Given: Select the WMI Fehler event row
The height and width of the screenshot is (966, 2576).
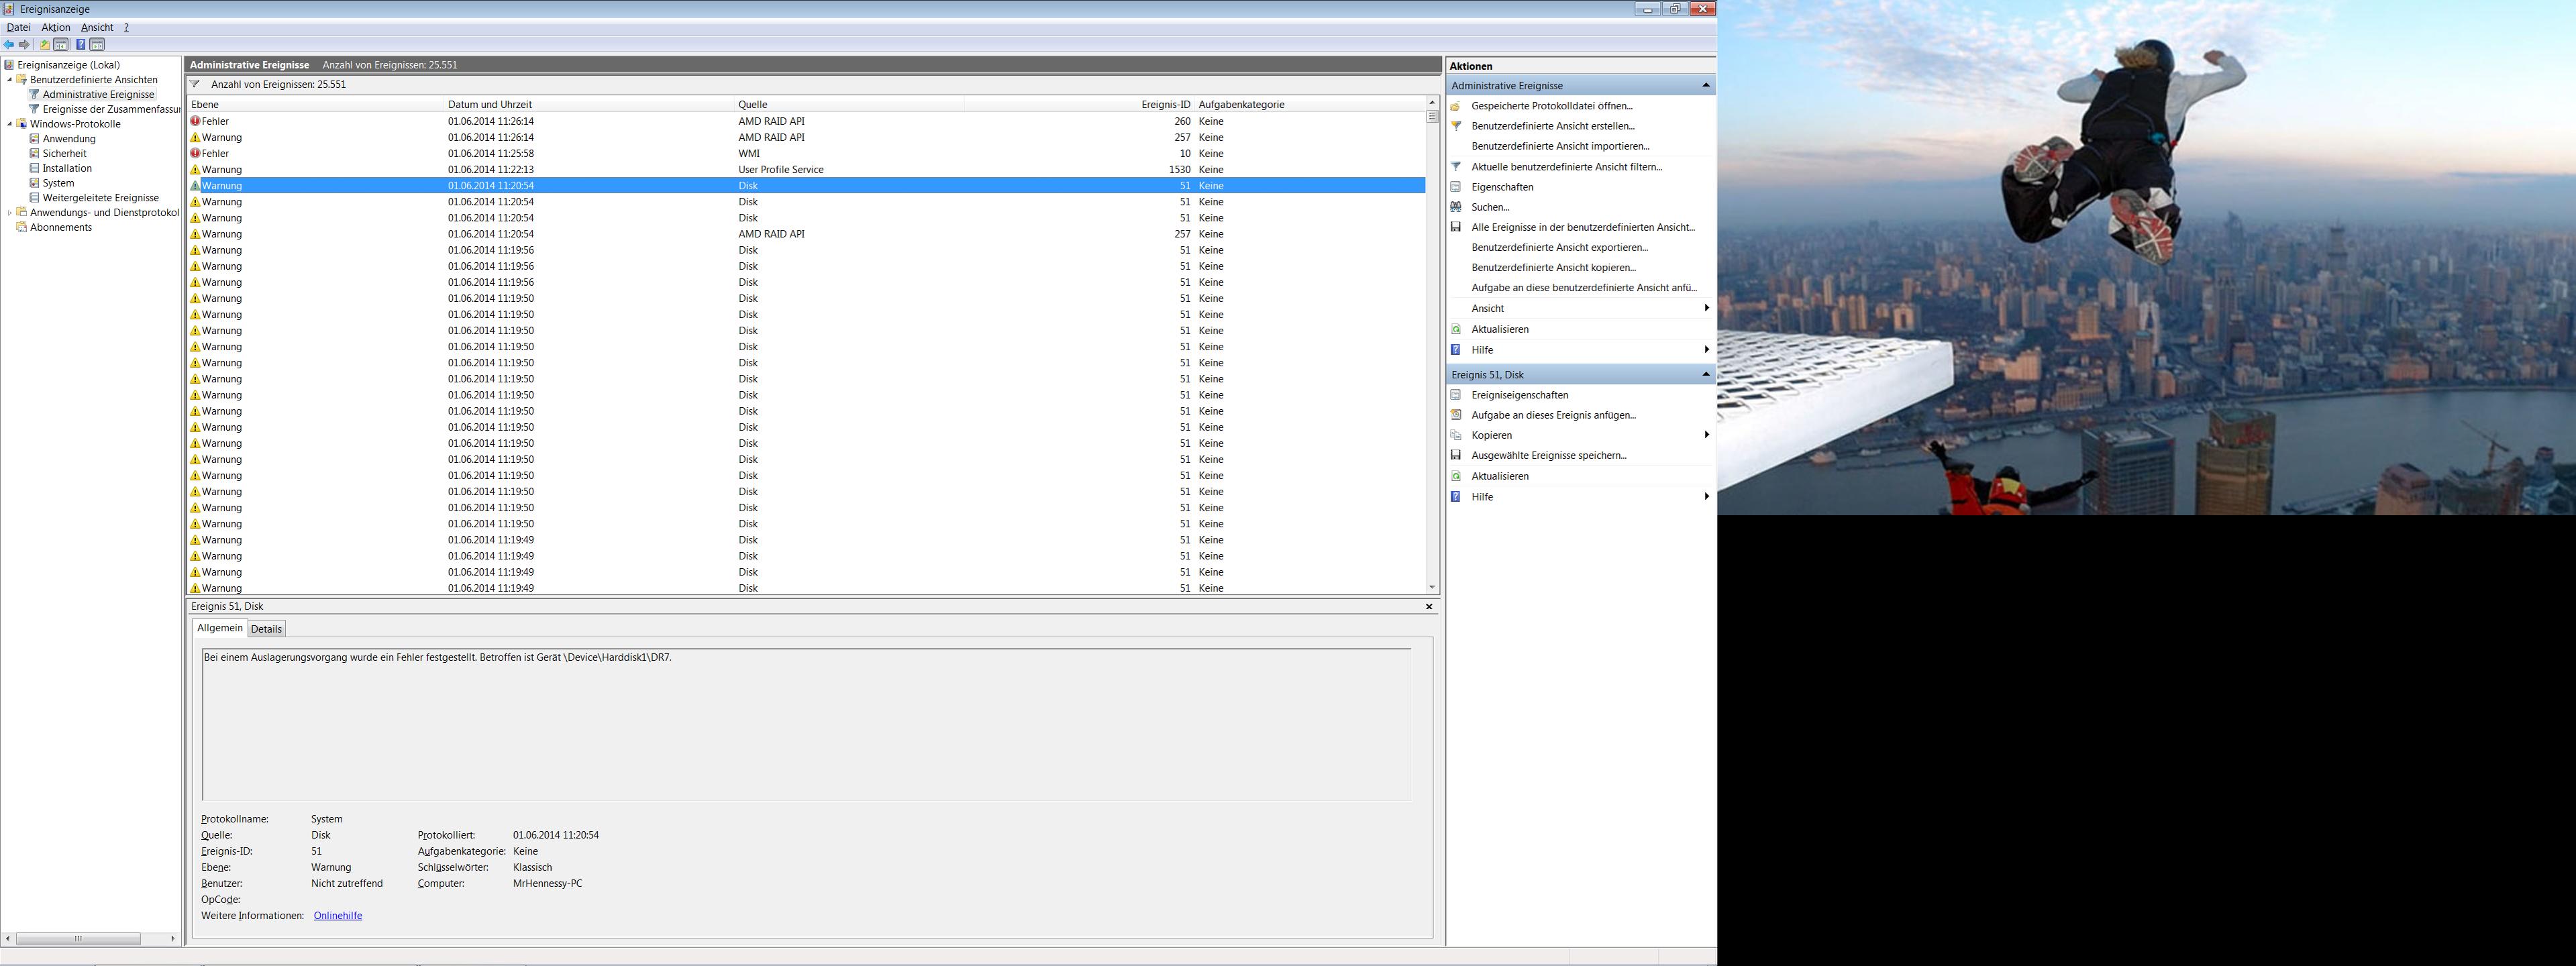Looking at the screenshot, I should tap(600, 154).
